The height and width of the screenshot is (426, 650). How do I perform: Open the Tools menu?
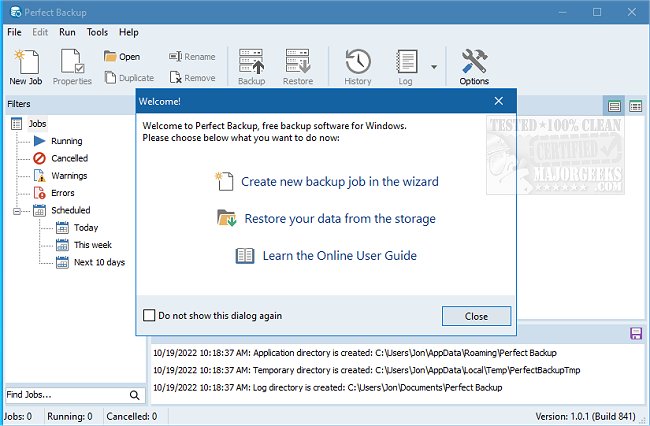tap(97, 32)
